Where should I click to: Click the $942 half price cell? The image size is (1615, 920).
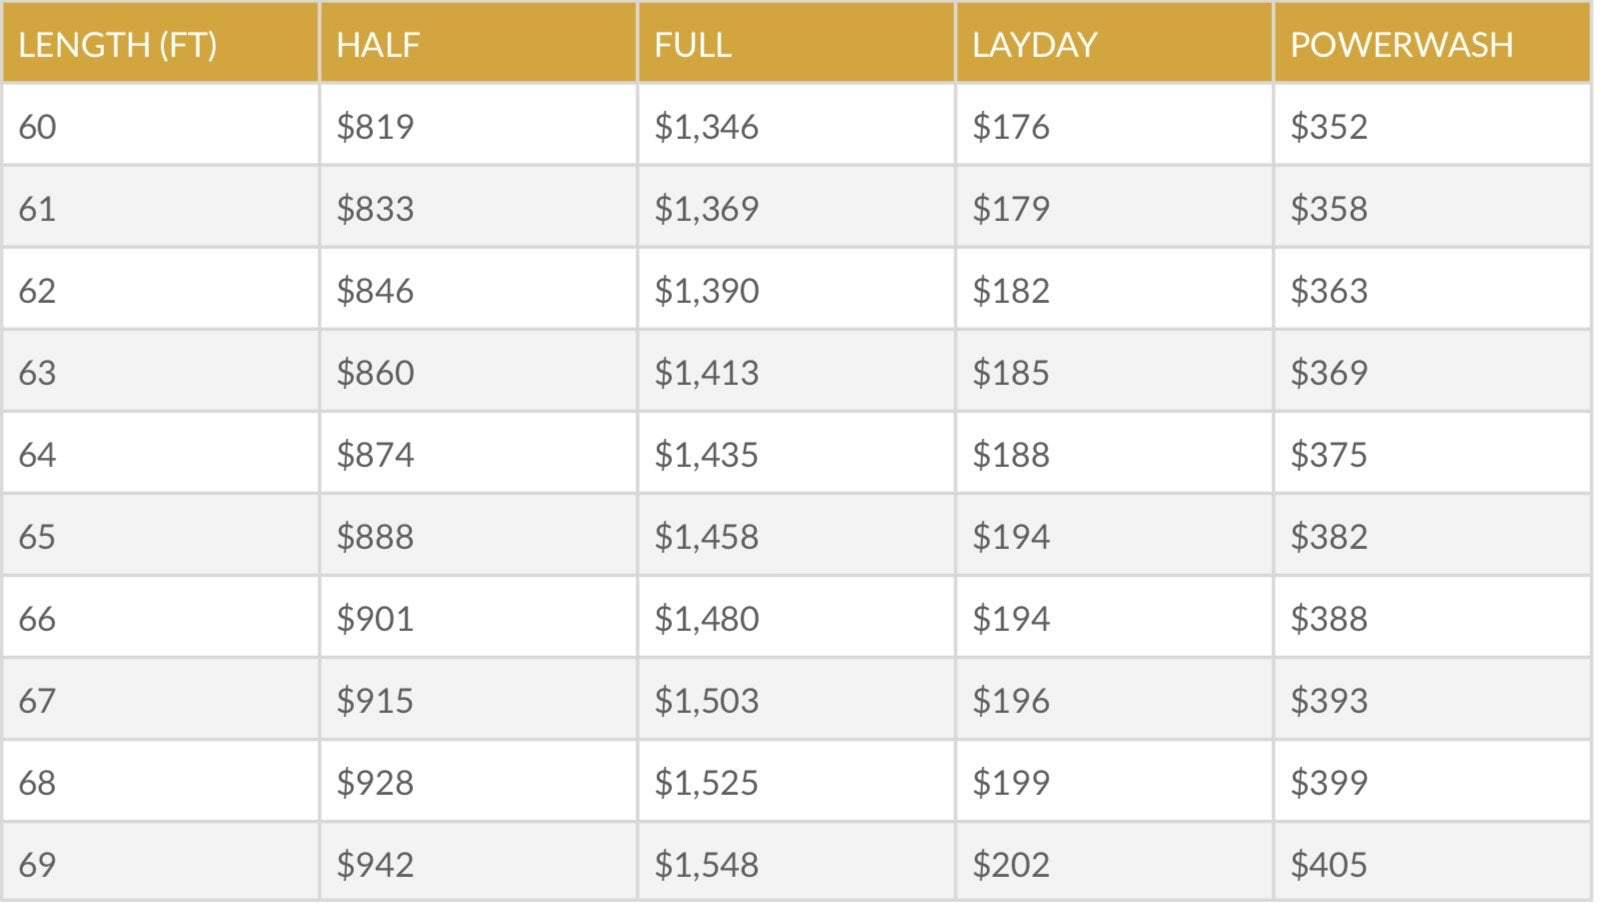click(x=375, y=865)
